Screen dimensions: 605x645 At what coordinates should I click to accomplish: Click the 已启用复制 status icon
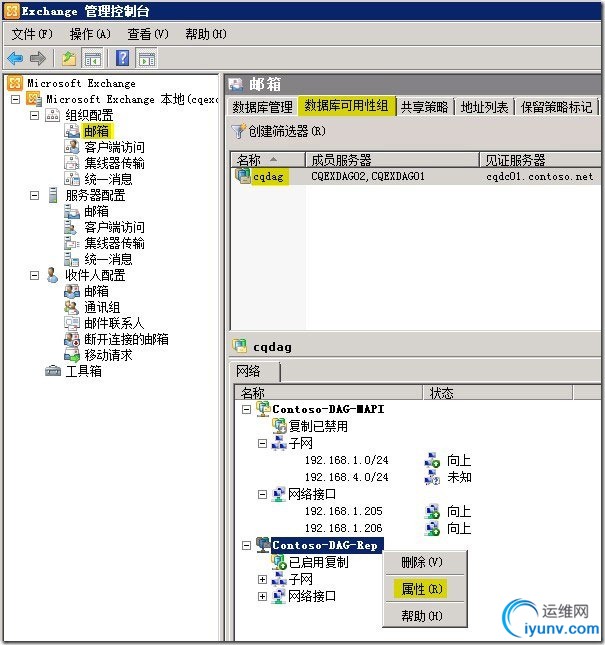click(x=279, y=562)
